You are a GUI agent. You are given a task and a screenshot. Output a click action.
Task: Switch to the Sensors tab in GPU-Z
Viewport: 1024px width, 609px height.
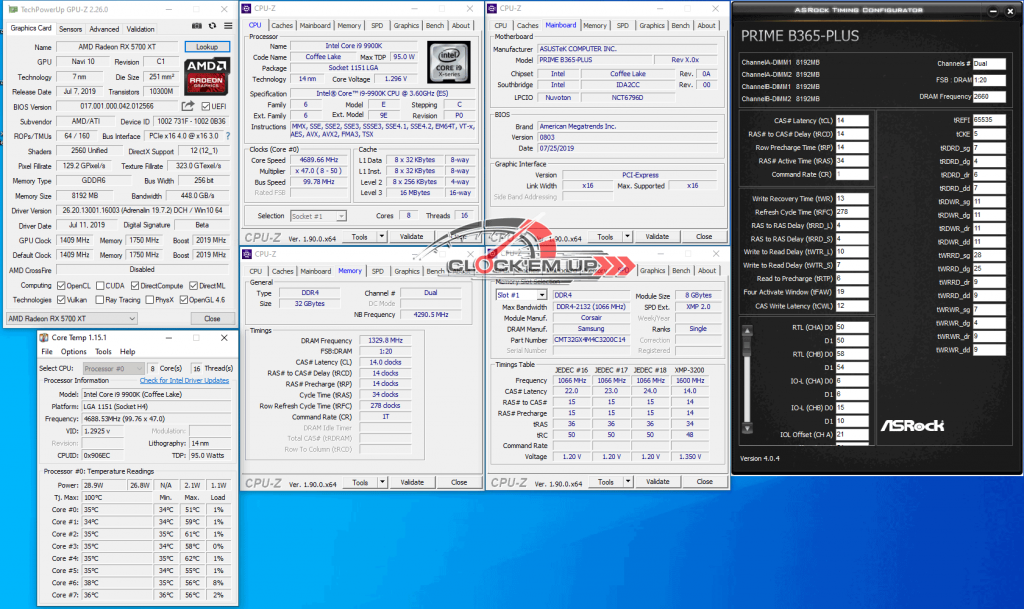(70, 29)
